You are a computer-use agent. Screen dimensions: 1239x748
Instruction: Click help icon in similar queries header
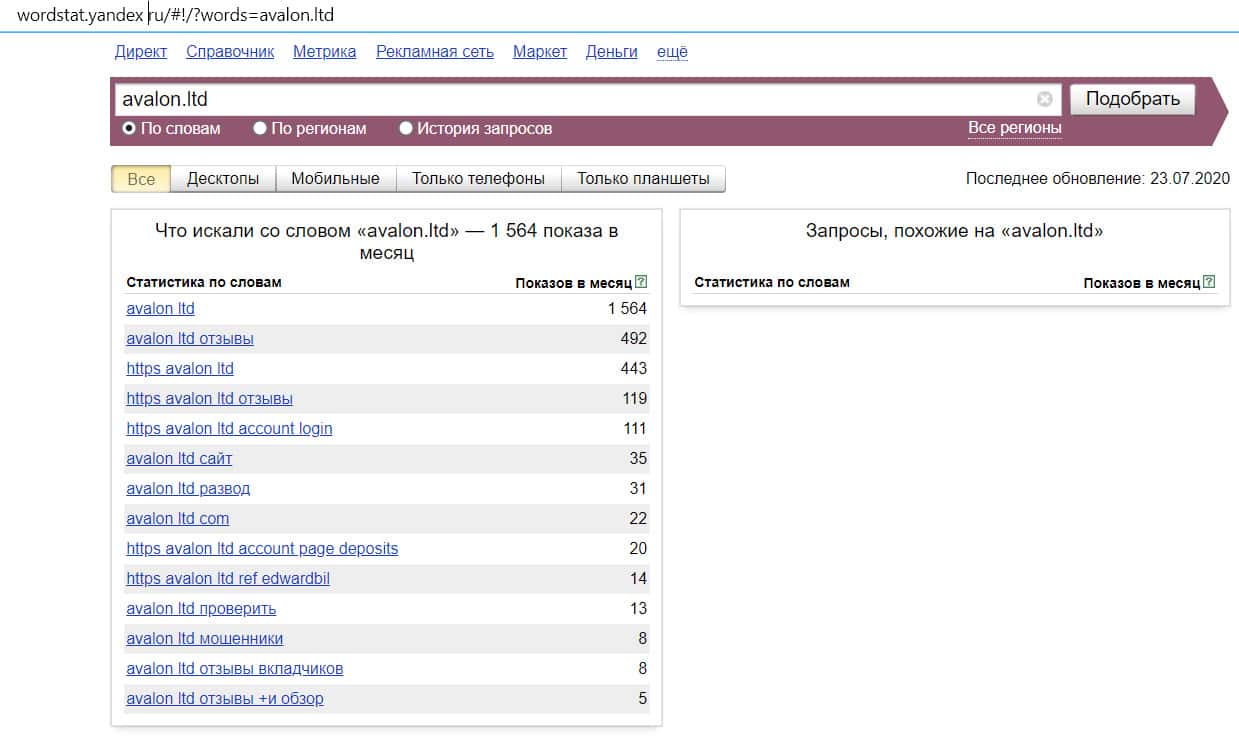click(1209, 282)
